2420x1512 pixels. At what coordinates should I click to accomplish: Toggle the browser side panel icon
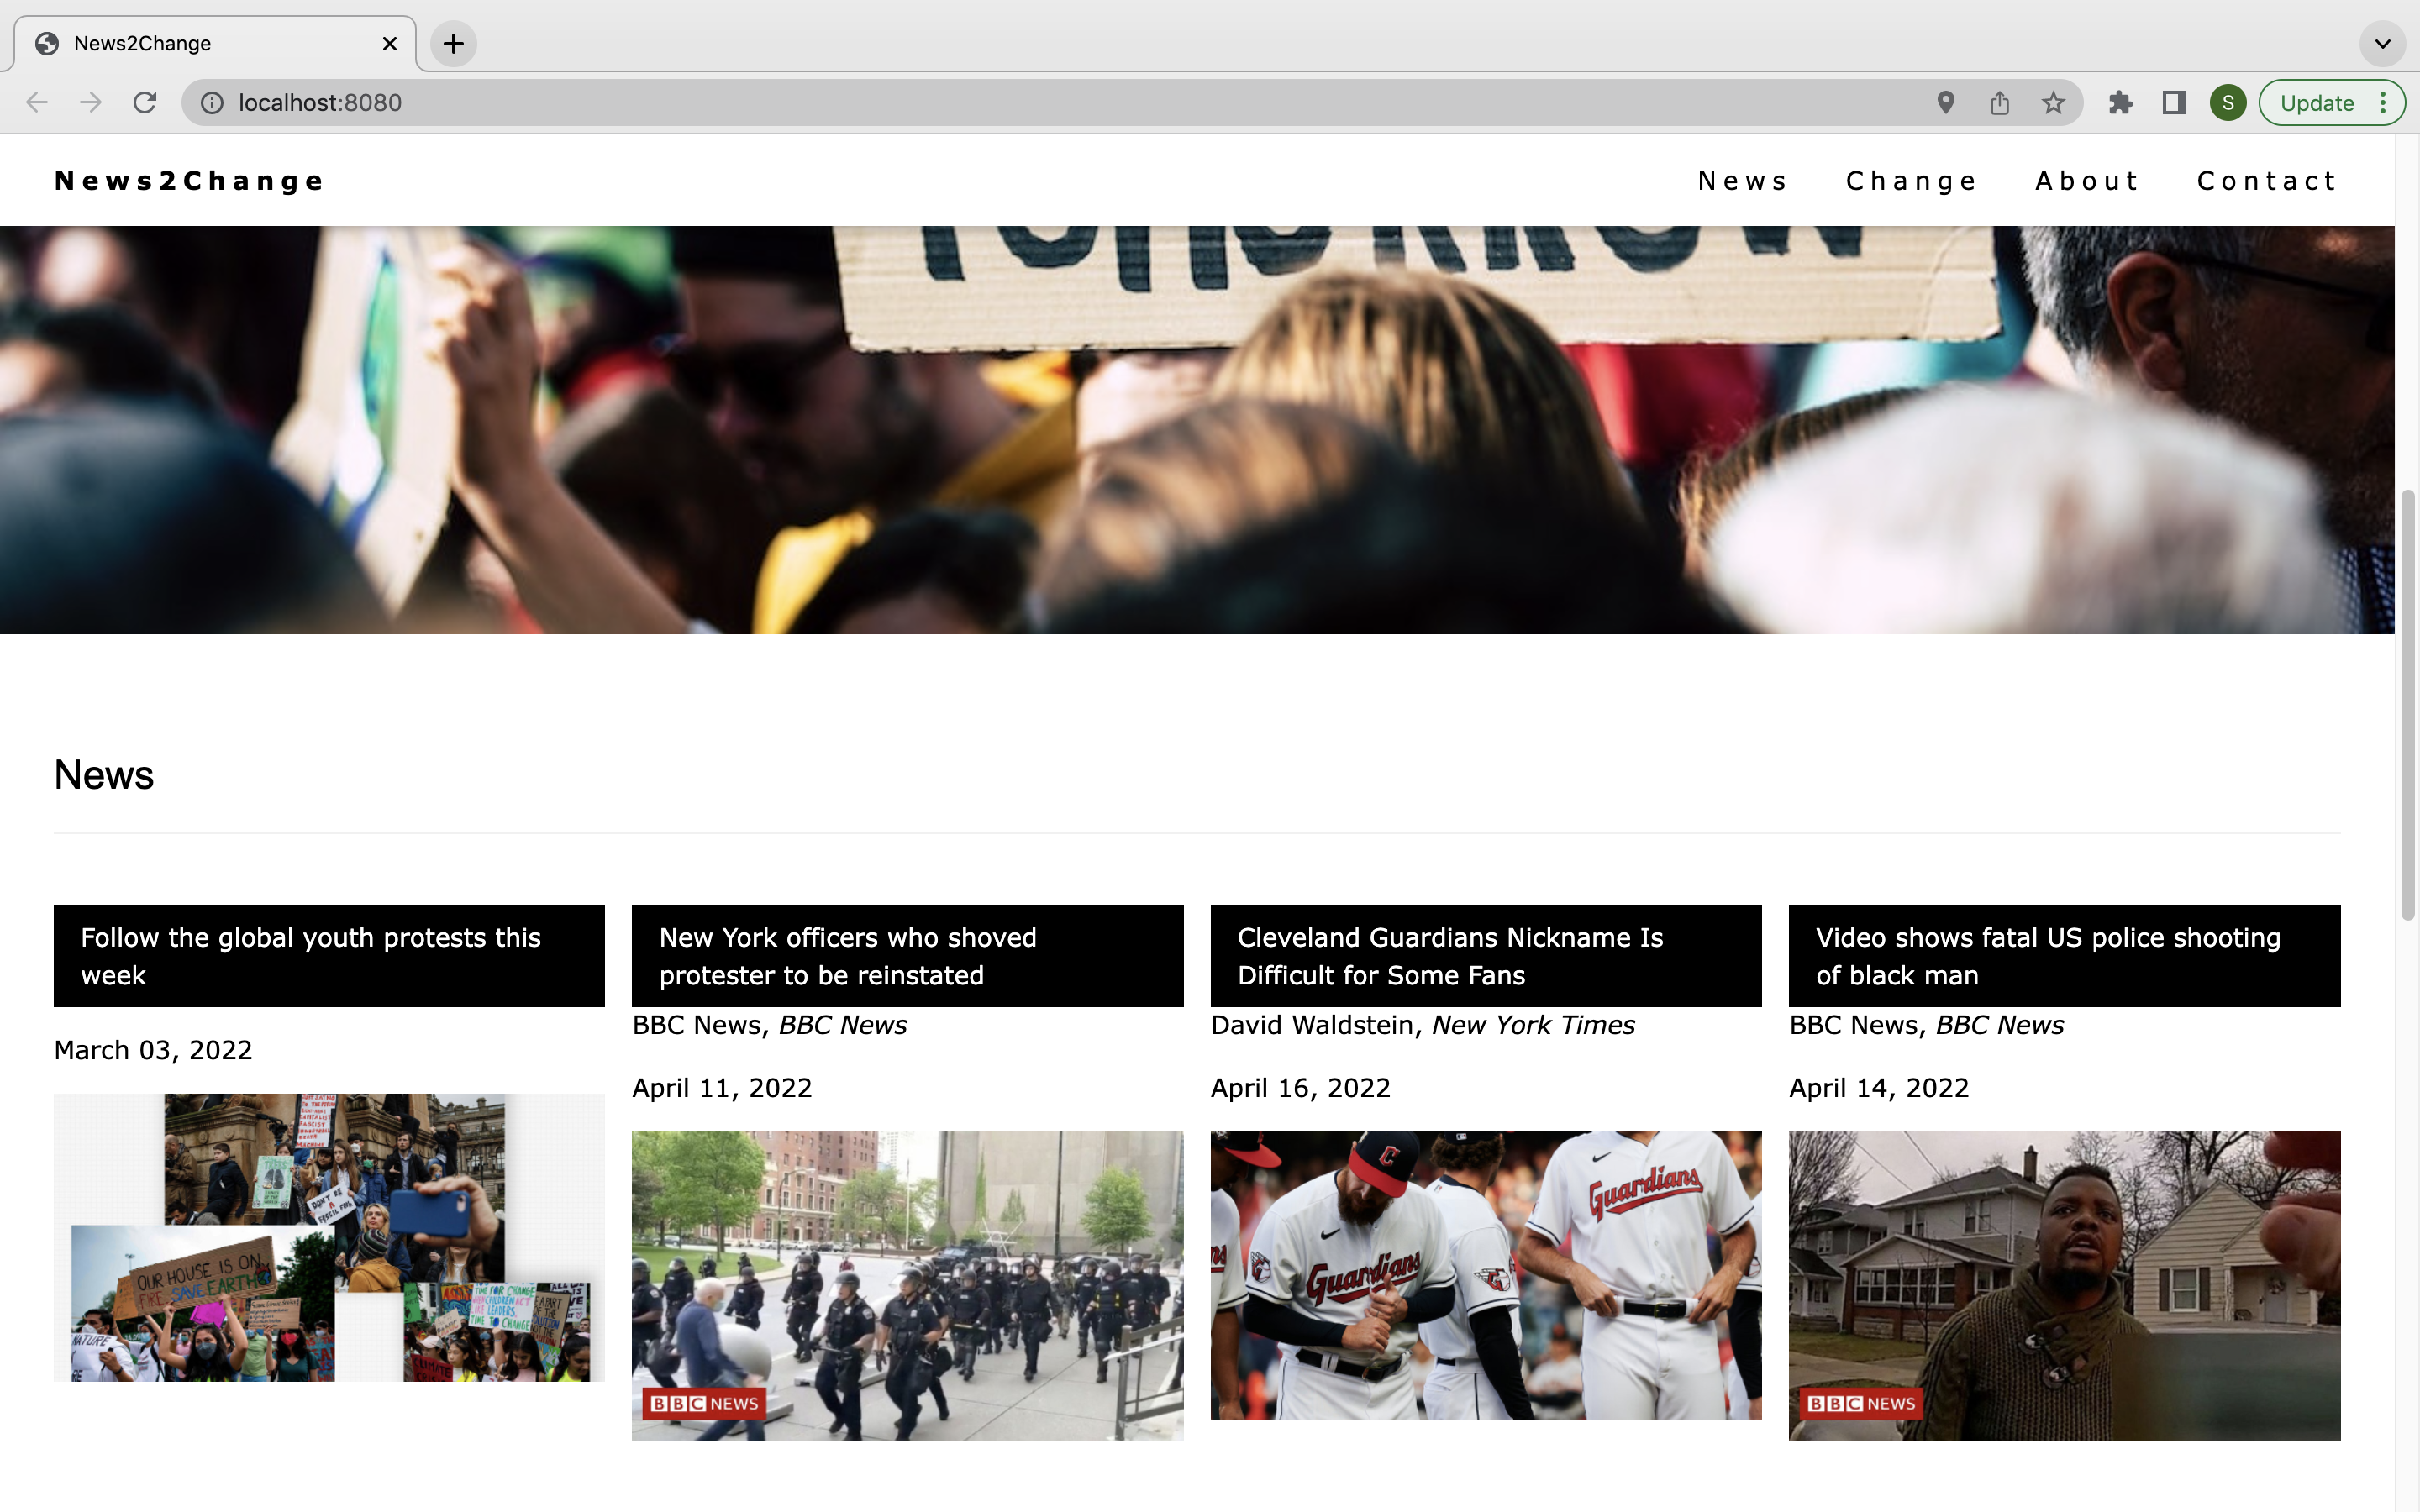(2174, 102)
